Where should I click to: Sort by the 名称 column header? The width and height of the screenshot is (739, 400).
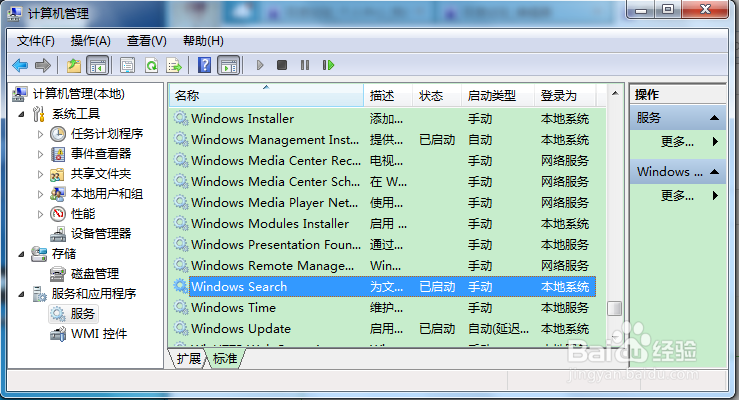tap(266, 96)
